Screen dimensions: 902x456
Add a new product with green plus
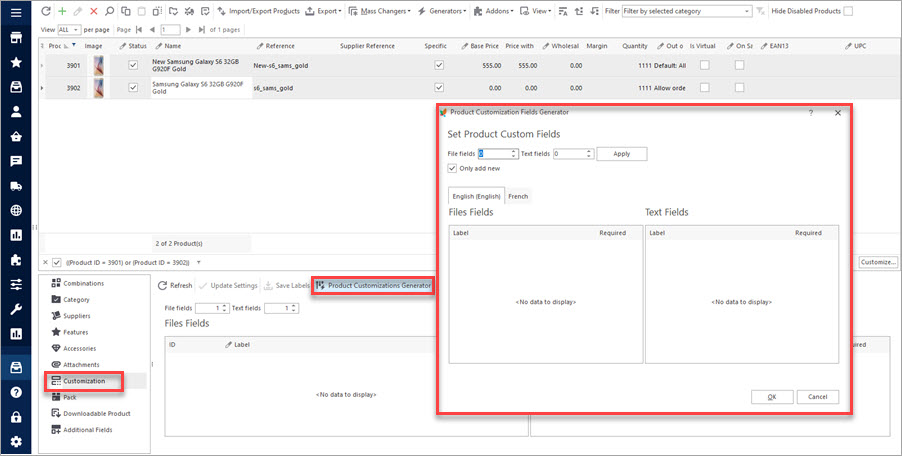(x=63, y=11)
